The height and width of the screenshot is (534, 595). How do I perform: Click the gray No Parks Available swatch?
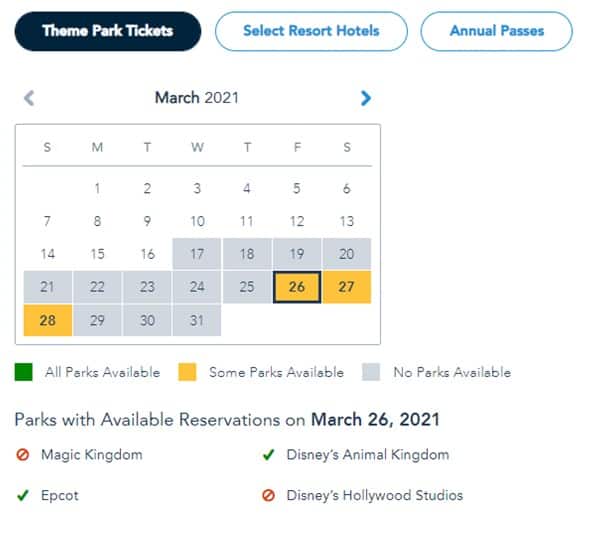[x=371, y=372]
